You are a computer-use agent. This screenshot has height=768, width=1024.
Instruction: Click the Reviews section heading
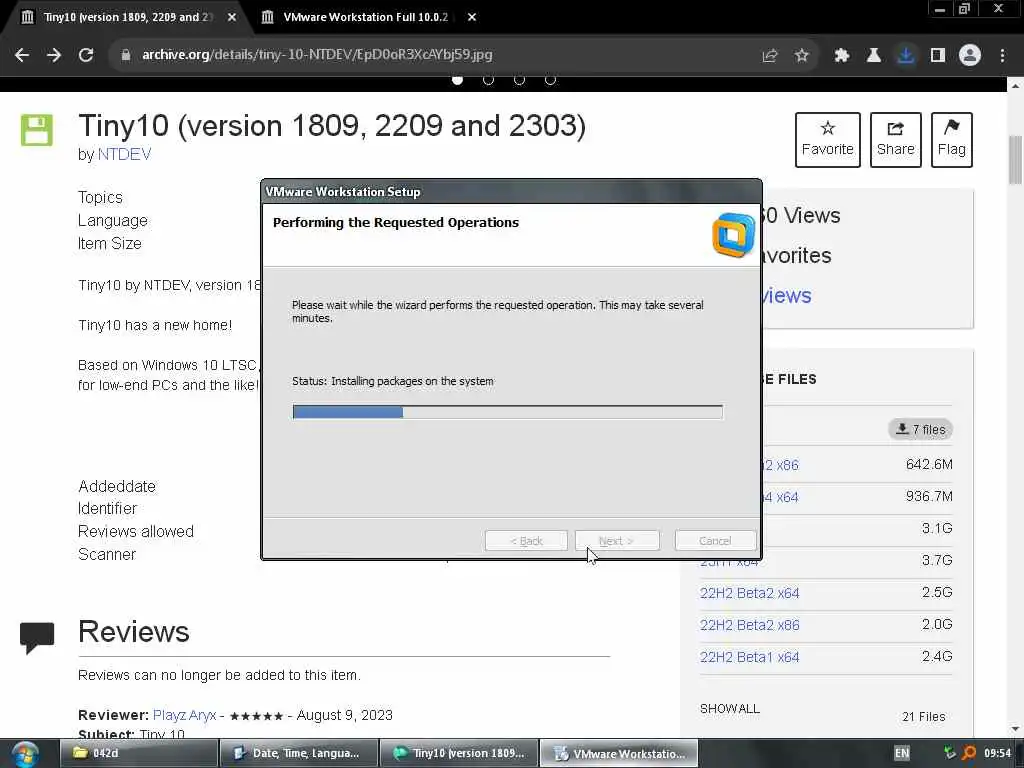click(134, 632)
